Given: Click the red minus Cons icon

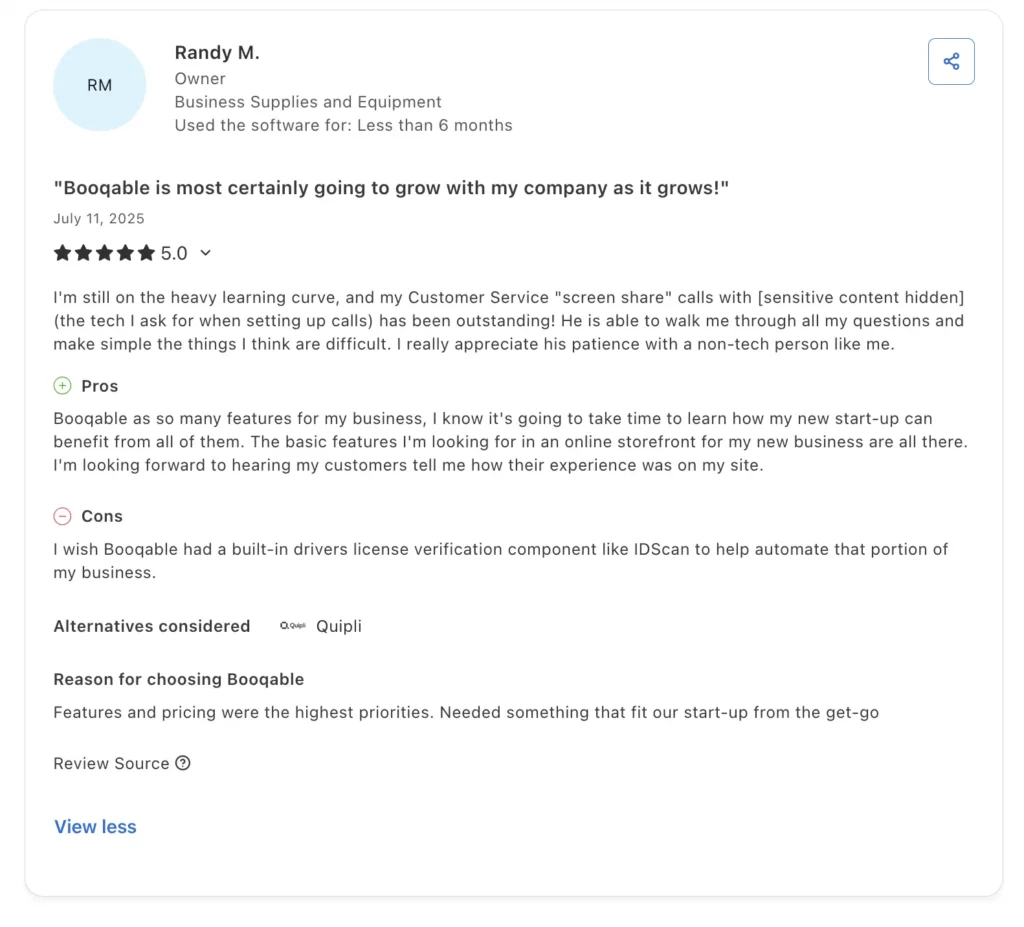Looking at the screenshot, I should pyautogui.click(x=62, y=516).
